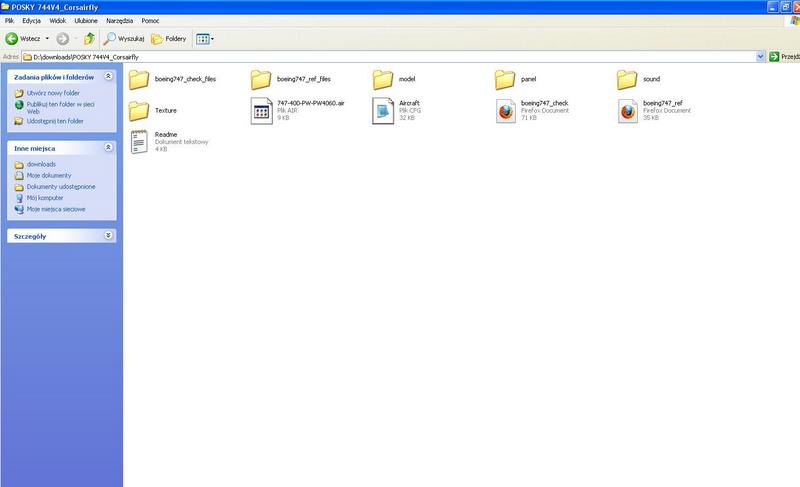The image size is (800, 487).
Task: Click the boeing747_ref_files folder name
Action: [x=304, y=79]
